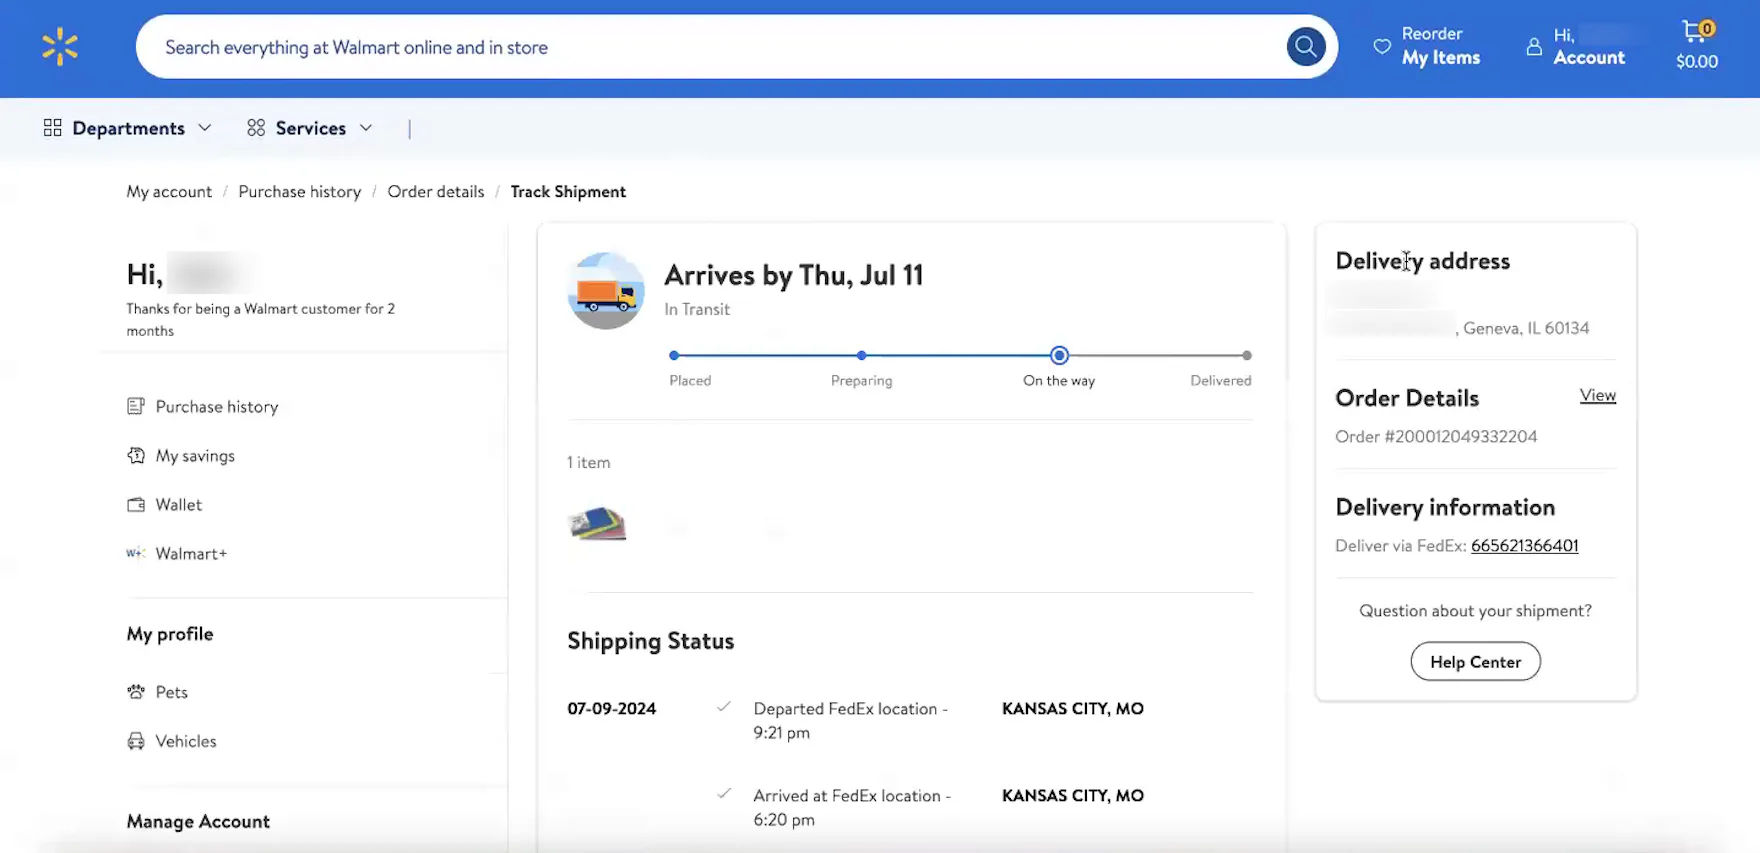Click the Departments grid icon
Screen dimensions: 1760x853
pos(53,128)
